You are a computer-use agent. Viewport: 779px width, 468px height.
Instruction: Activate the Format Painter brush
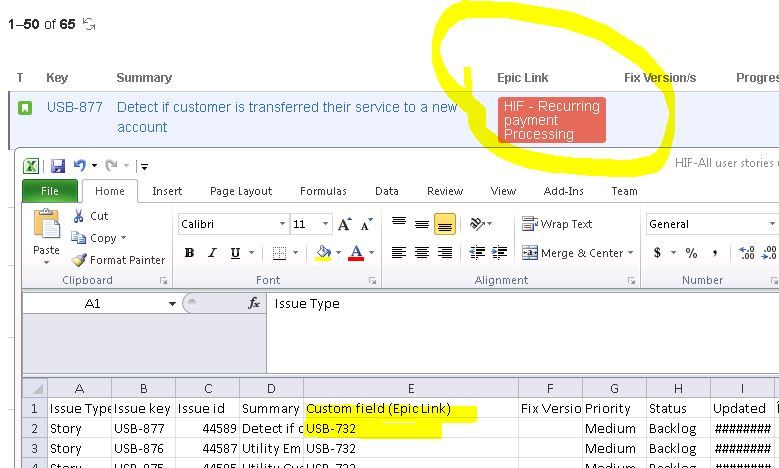click(118, 260)
